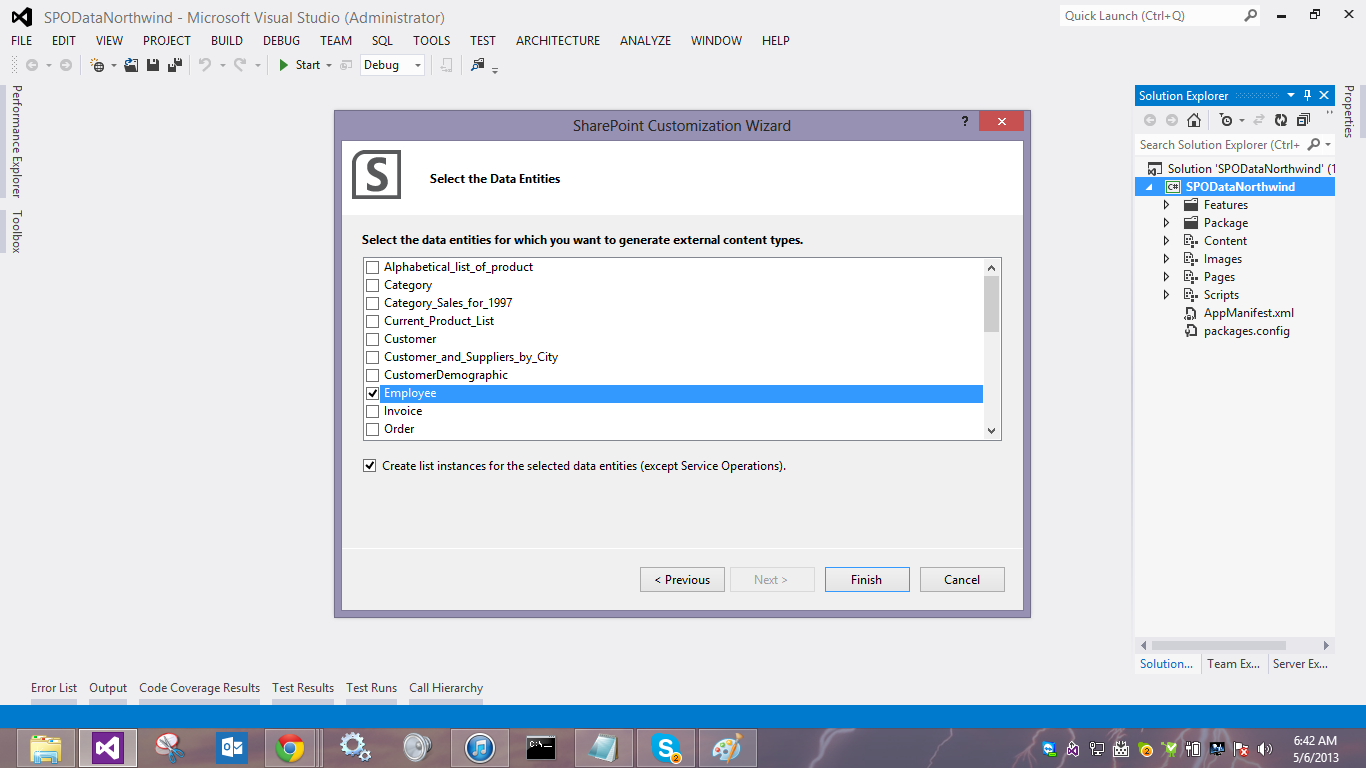This screenshot has width=1366, height=768.
Task: Open the PROJECT menu
Action: [x=167, y=41]
